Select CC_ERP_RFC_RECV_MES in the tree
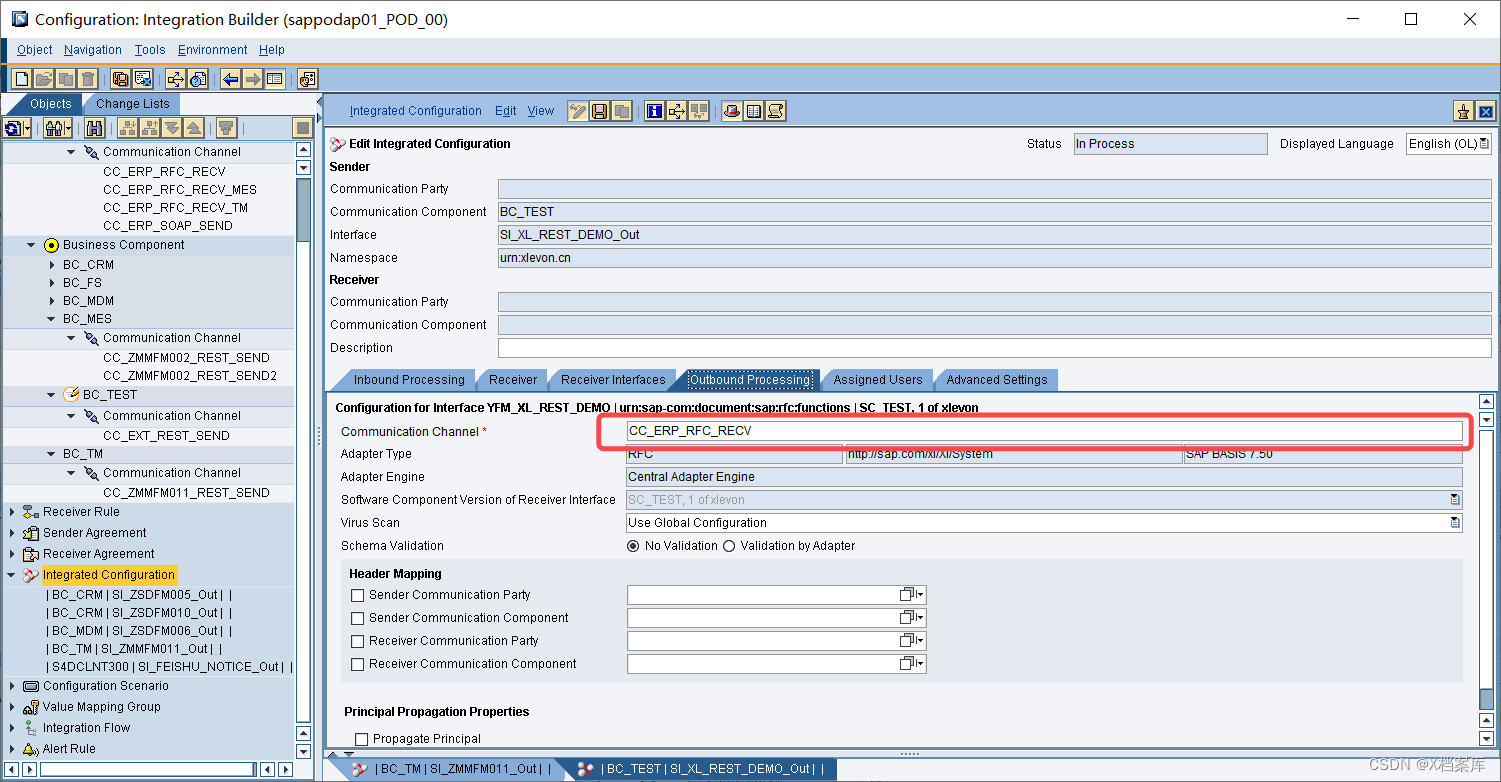Image resolution: width=1501 pixels, height=782 pixels. click(x=180, y=190)
